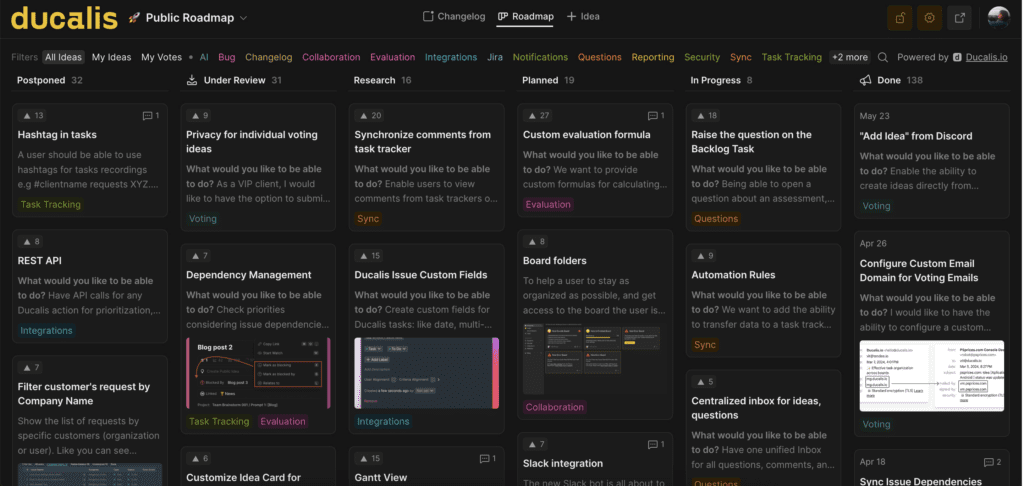Click the lock share icon button
1024x486 pixels.
click(900, 18)
